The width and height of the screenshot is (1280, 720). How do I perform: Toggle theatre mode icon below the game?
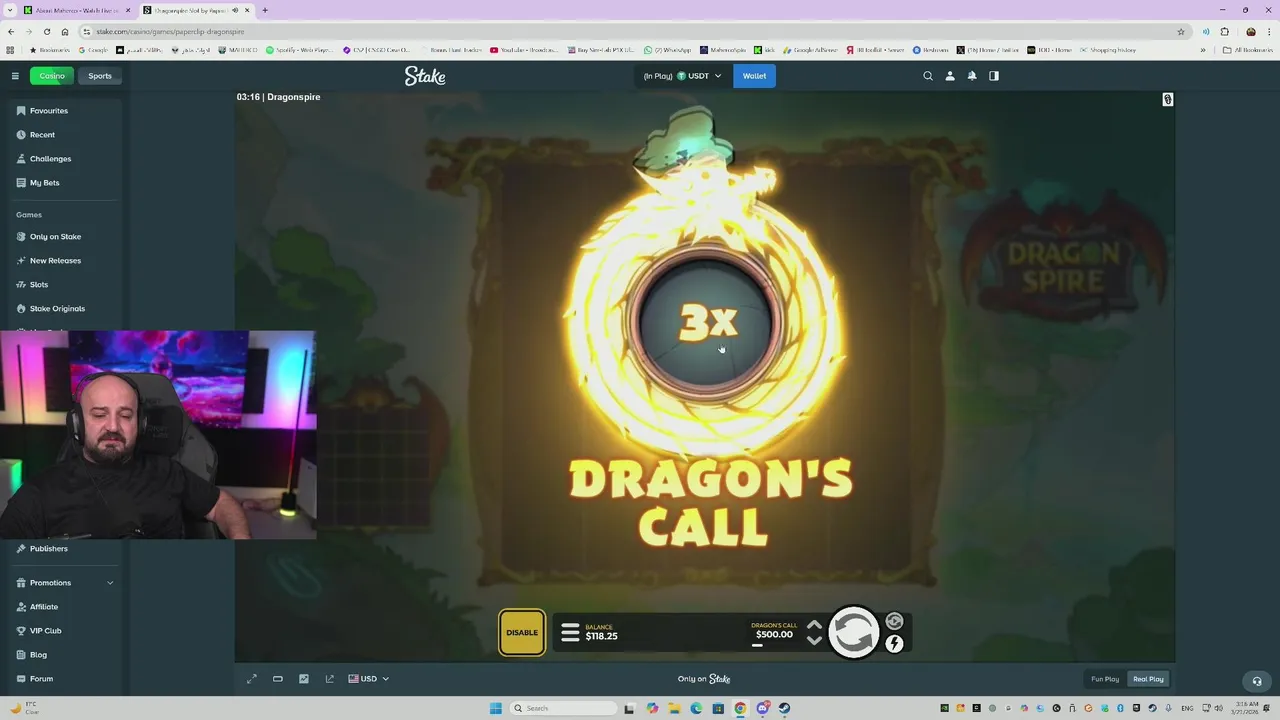pos(278,679)
